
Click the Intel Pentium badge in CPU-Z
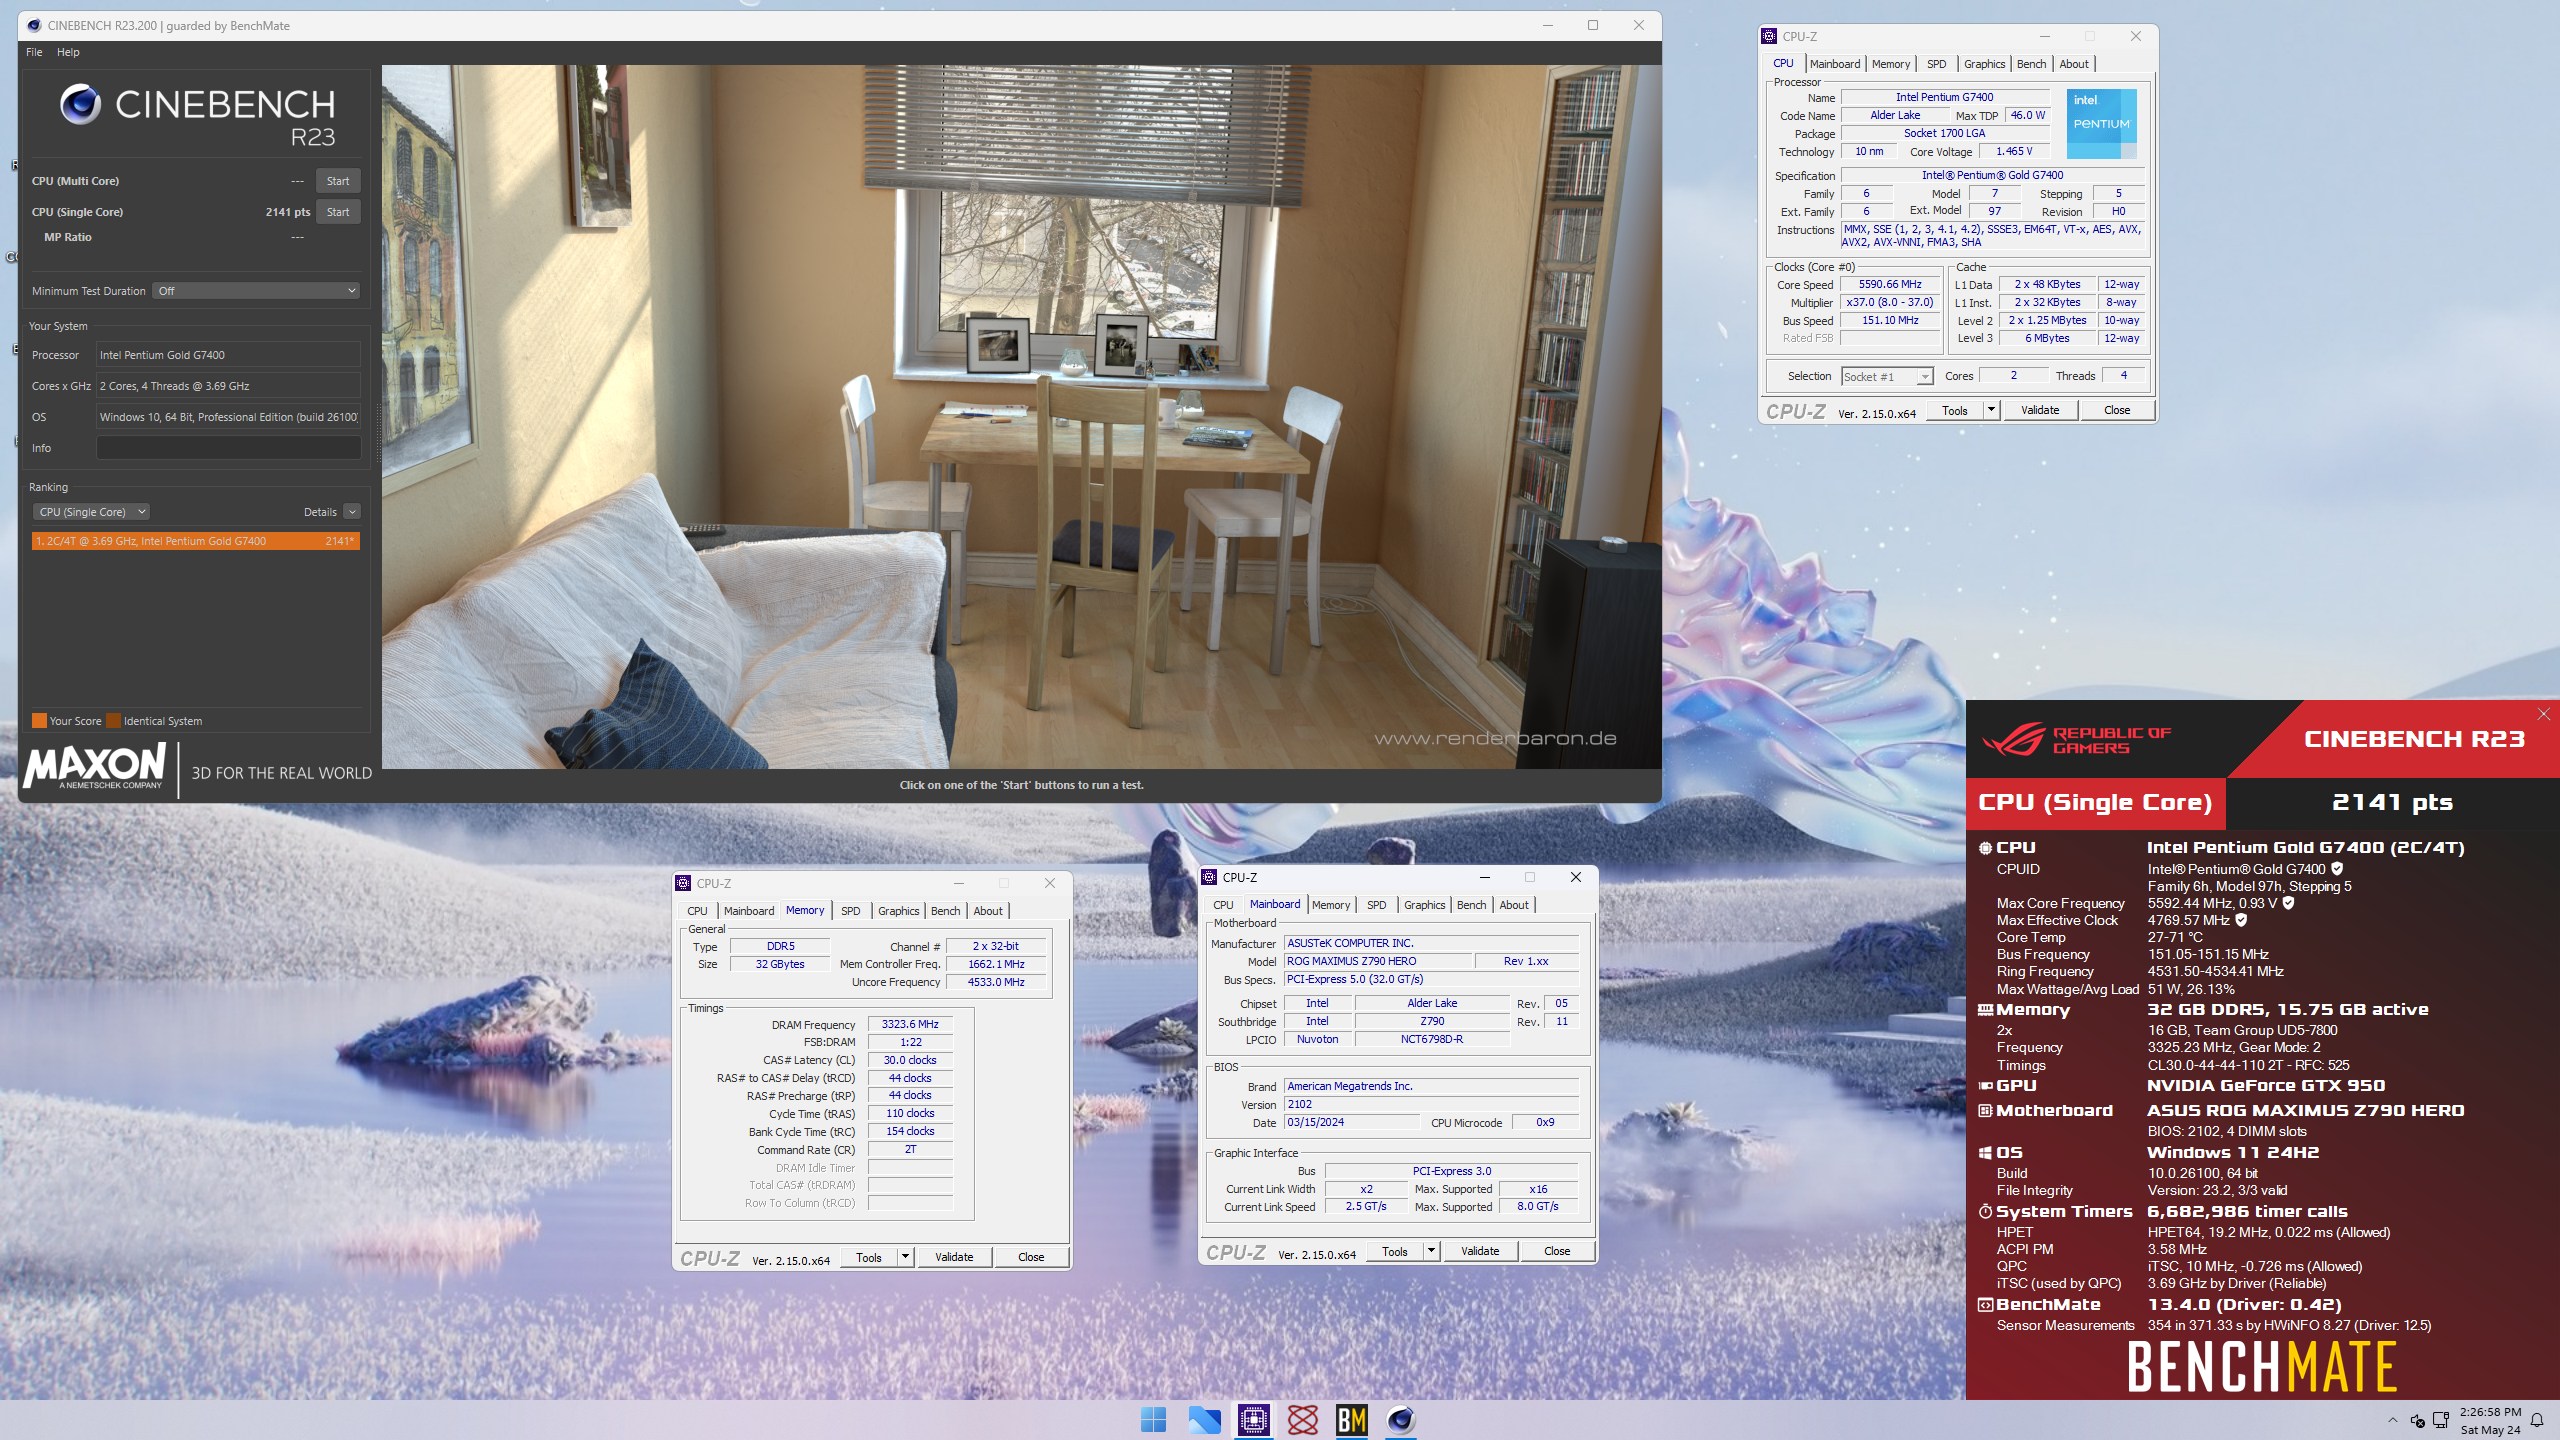point(2101,123)
